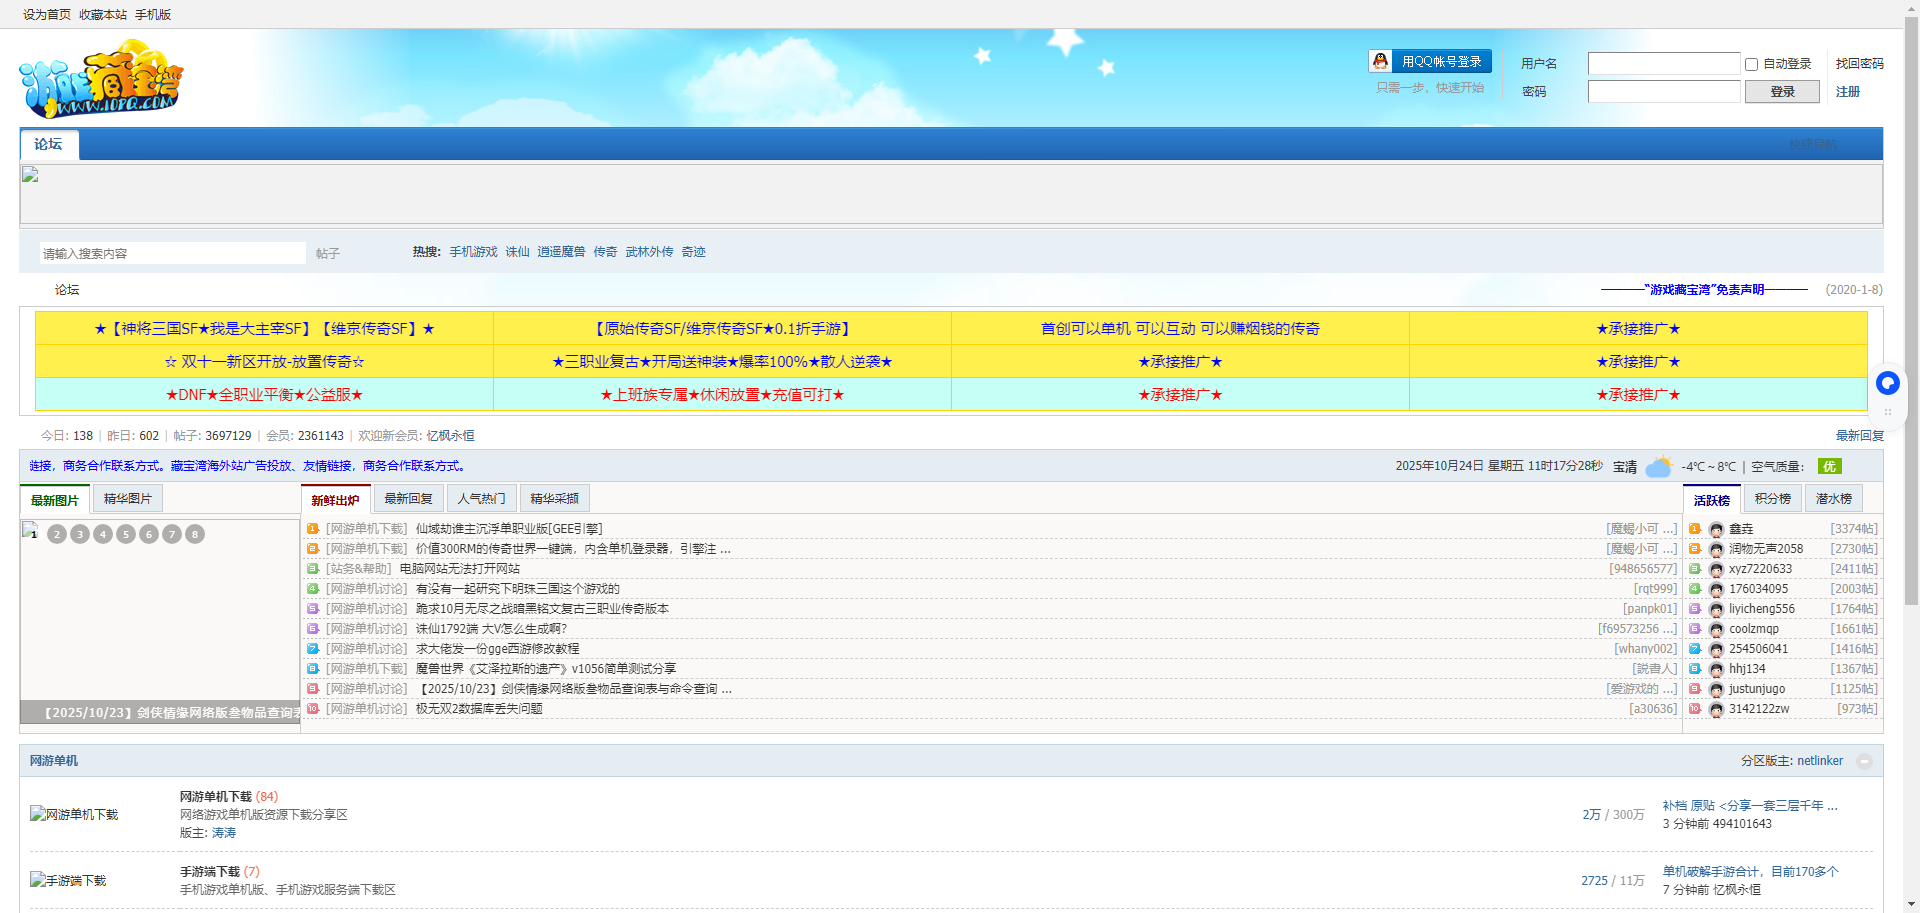This screenshot has height=913, width=1920.
Task: Open the 帖子 search type dropdown
Action: click(328, 254)
